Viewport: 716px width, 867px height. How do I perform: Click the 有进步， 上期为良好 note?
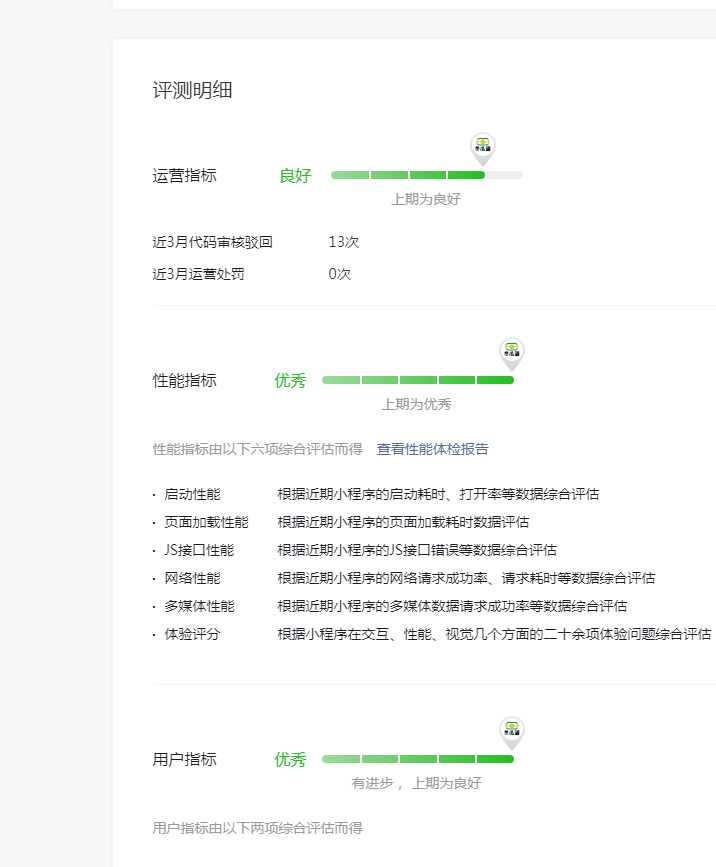tap(416, 784)
